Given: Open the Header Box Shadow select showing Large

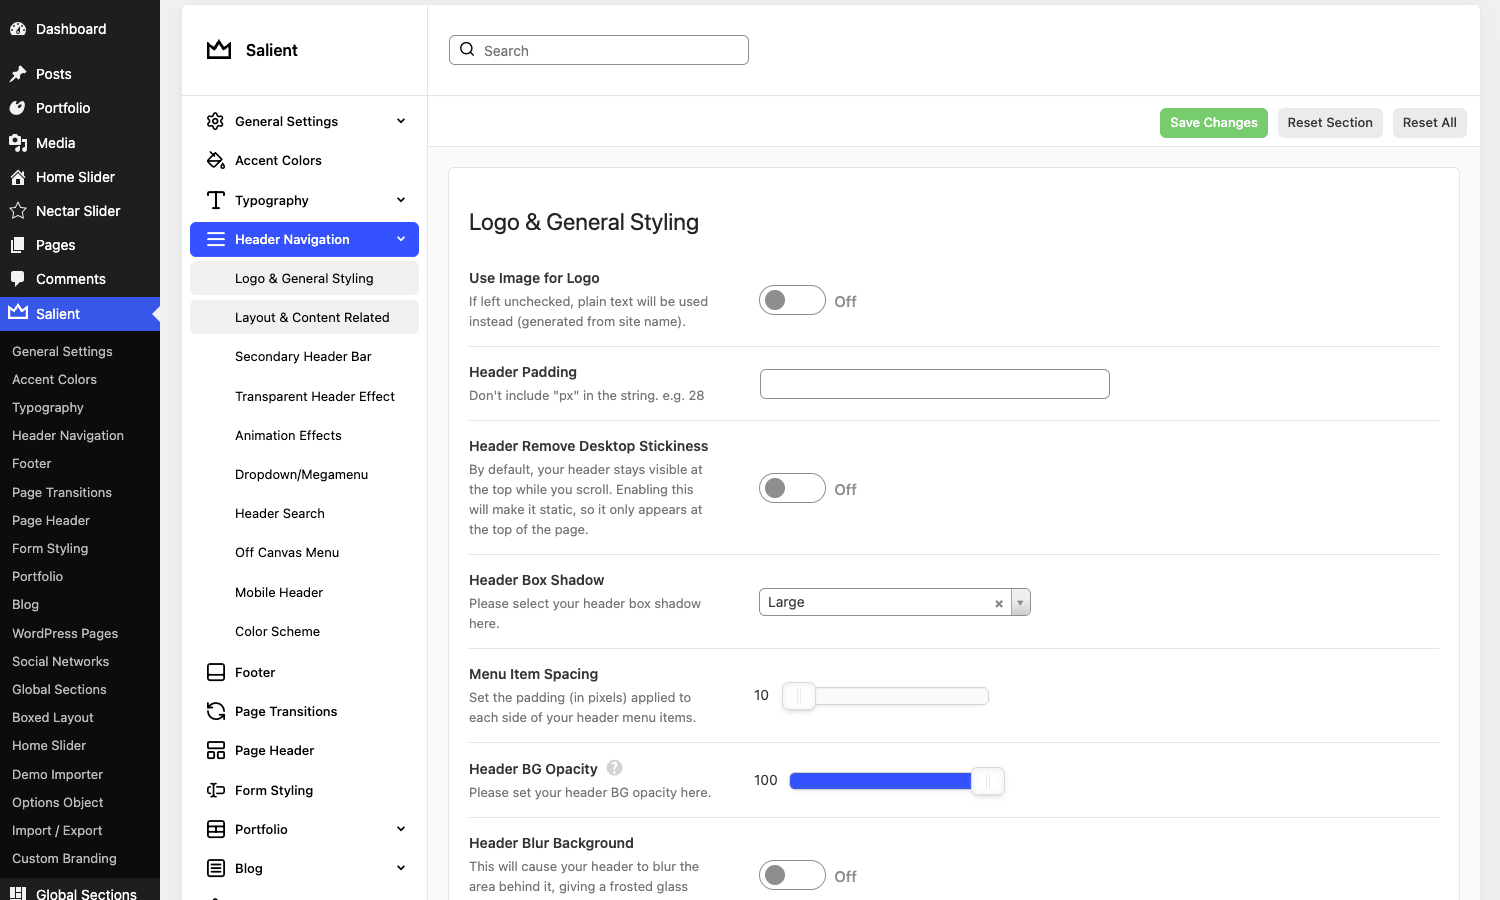Looking at the screenshot, I should [x=894, y=602].
